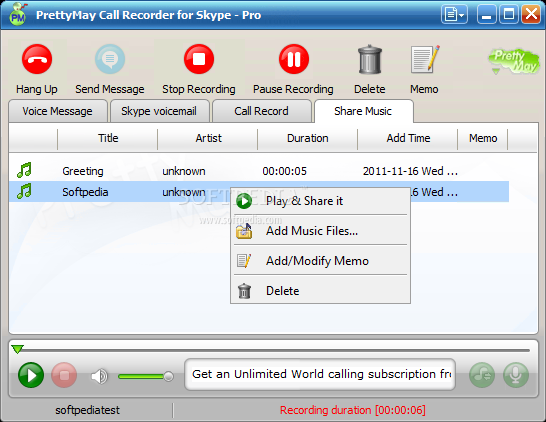Viewport: 546px width, 422px height.
Task: Click the softpediatest username in status bar
Action: coord(87,410)
